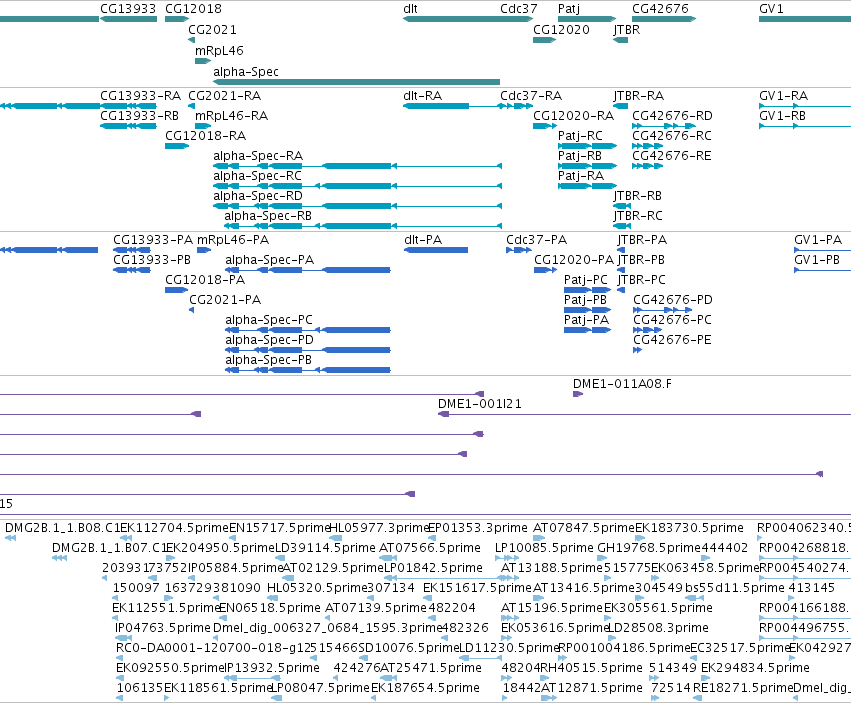Open transcript mRpL46-RA label
This screenshot has height=703, width=851.
pyautogui.click(x=231, y=116)
